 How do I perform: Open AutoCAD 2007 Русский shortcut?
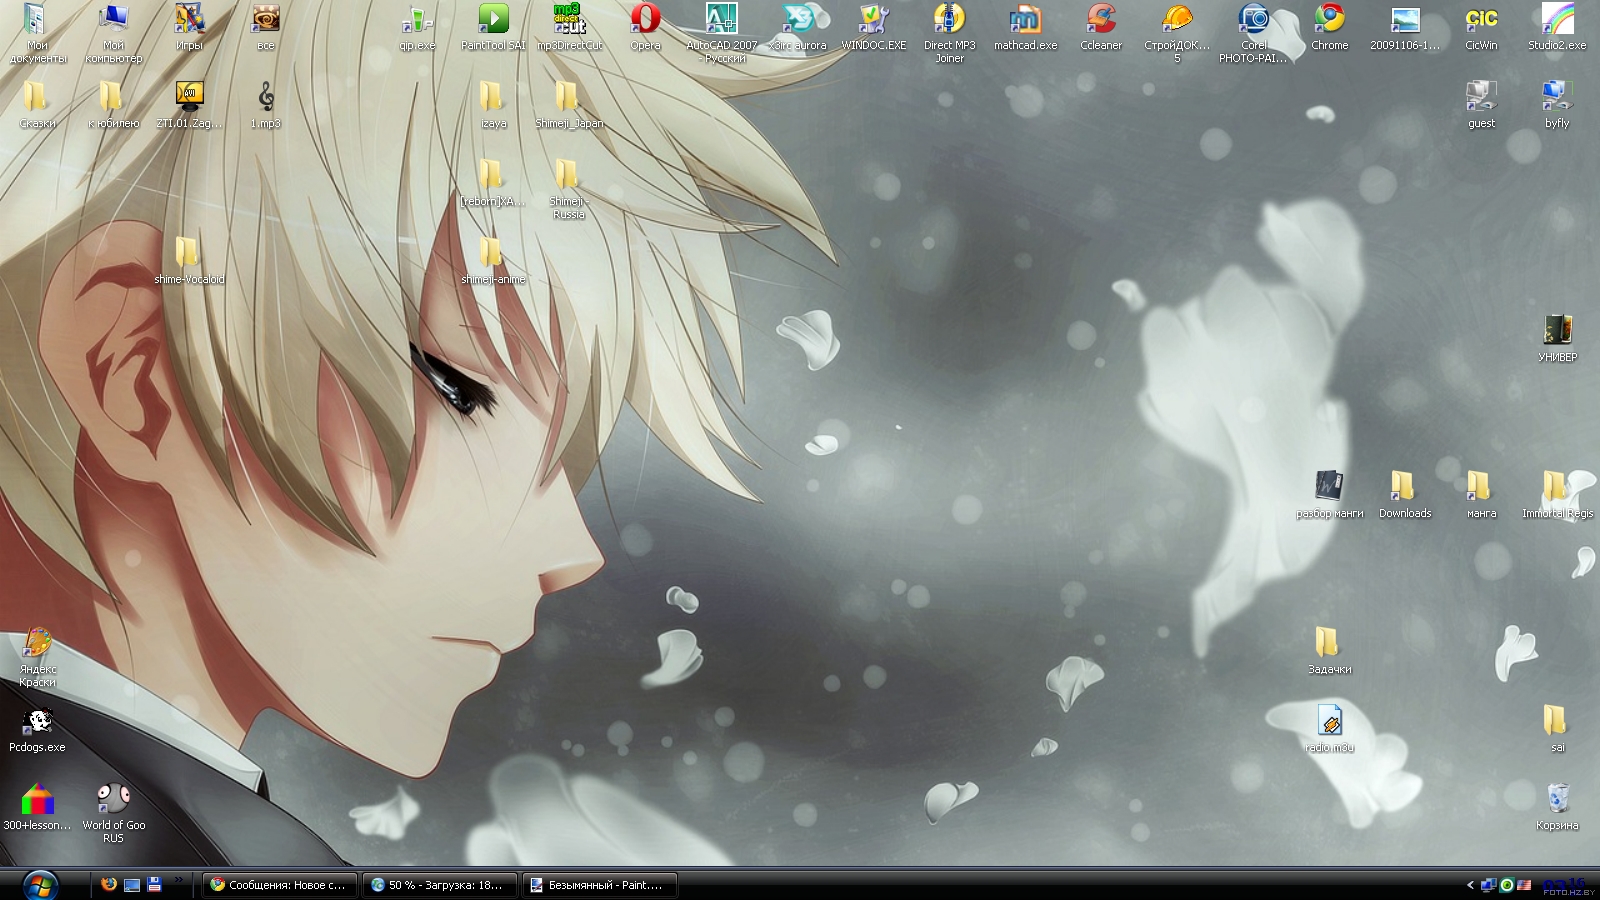(721, 33)
